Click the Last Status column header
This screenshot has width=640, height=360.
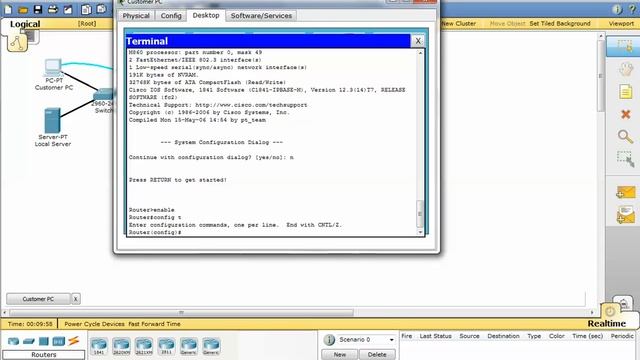pyautogui.click(x=435, y=336)
